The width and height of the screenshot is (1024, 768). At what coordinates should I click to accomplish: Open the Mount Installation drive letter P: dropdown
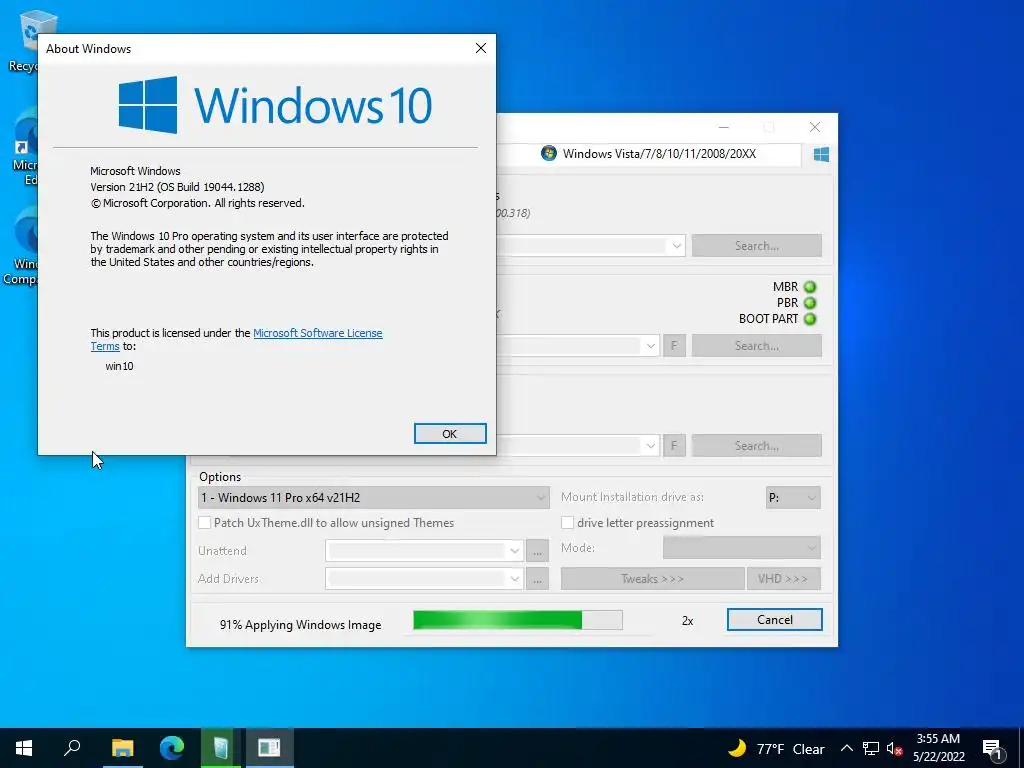pyautogui.click(x=793, y=498)
